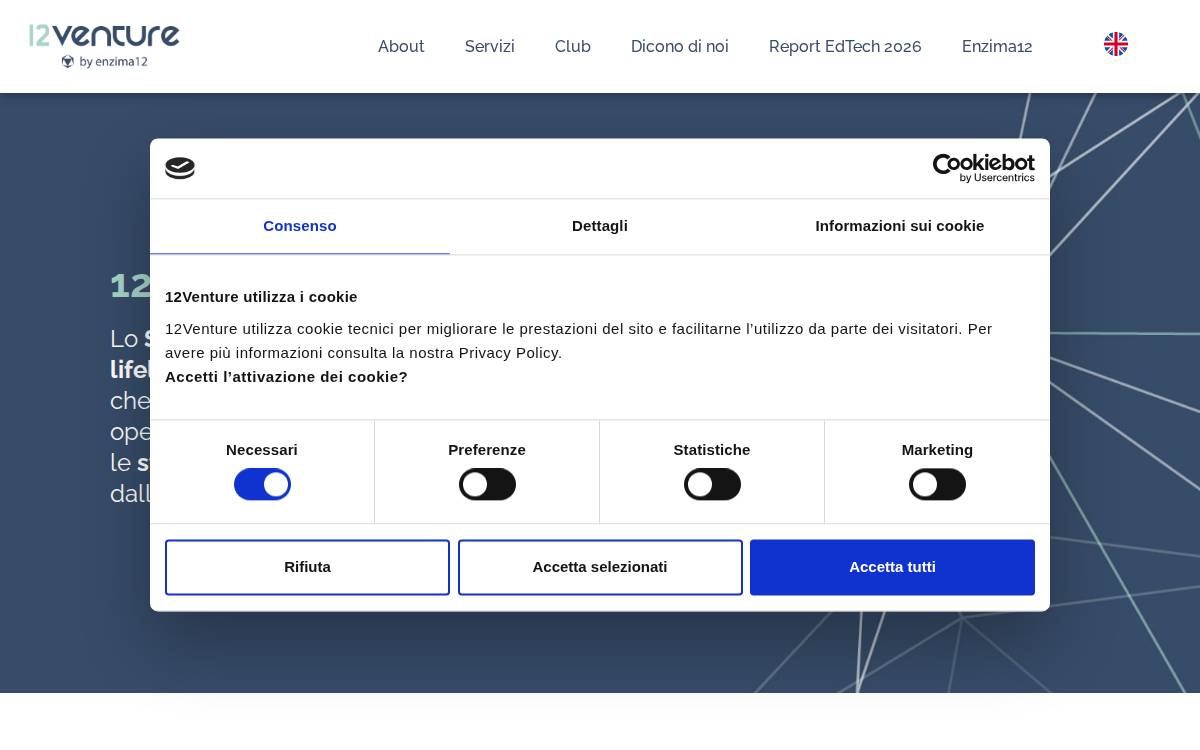Open the Servizi menu item
Viewport: 1200px width, 750px height.
click(490, 46)
